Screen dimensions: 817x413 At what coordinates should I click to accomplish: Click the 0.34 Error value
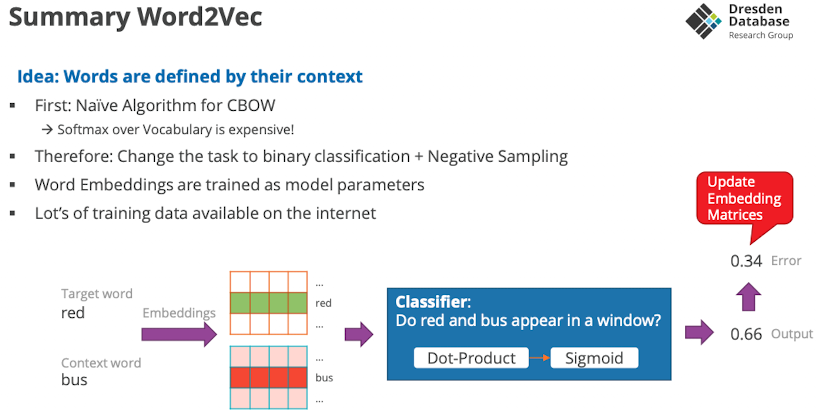745,261
